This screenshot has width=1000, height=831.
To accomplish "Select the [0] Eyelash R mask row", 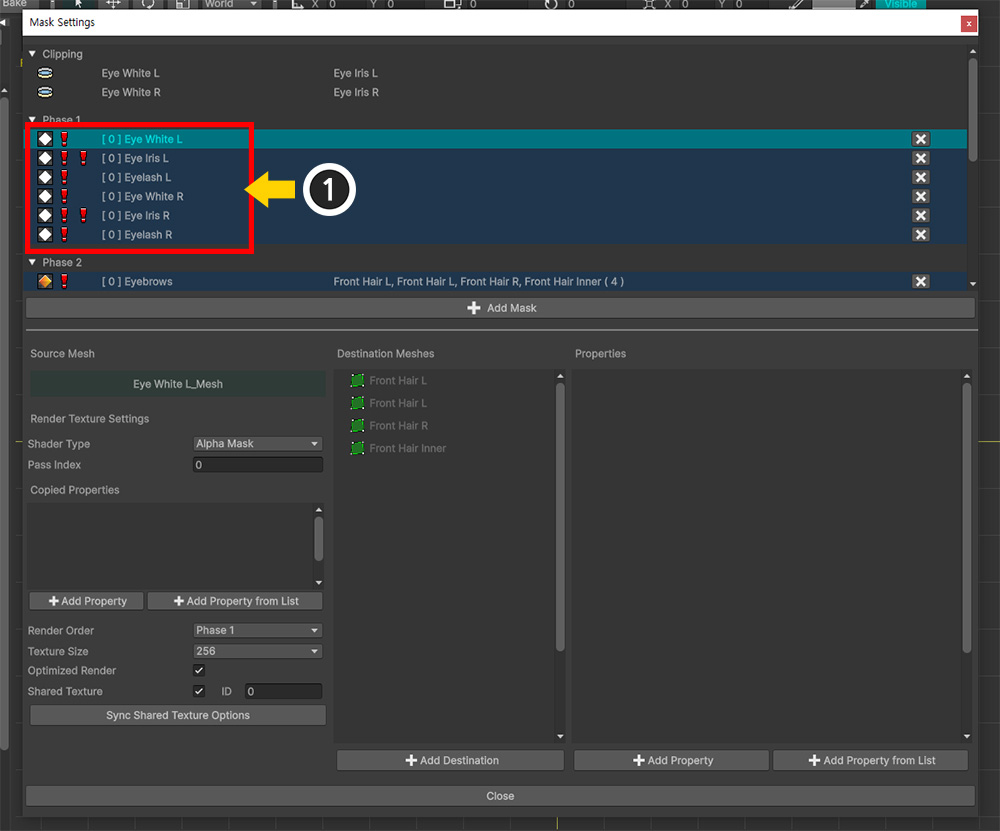I will 496,235.
